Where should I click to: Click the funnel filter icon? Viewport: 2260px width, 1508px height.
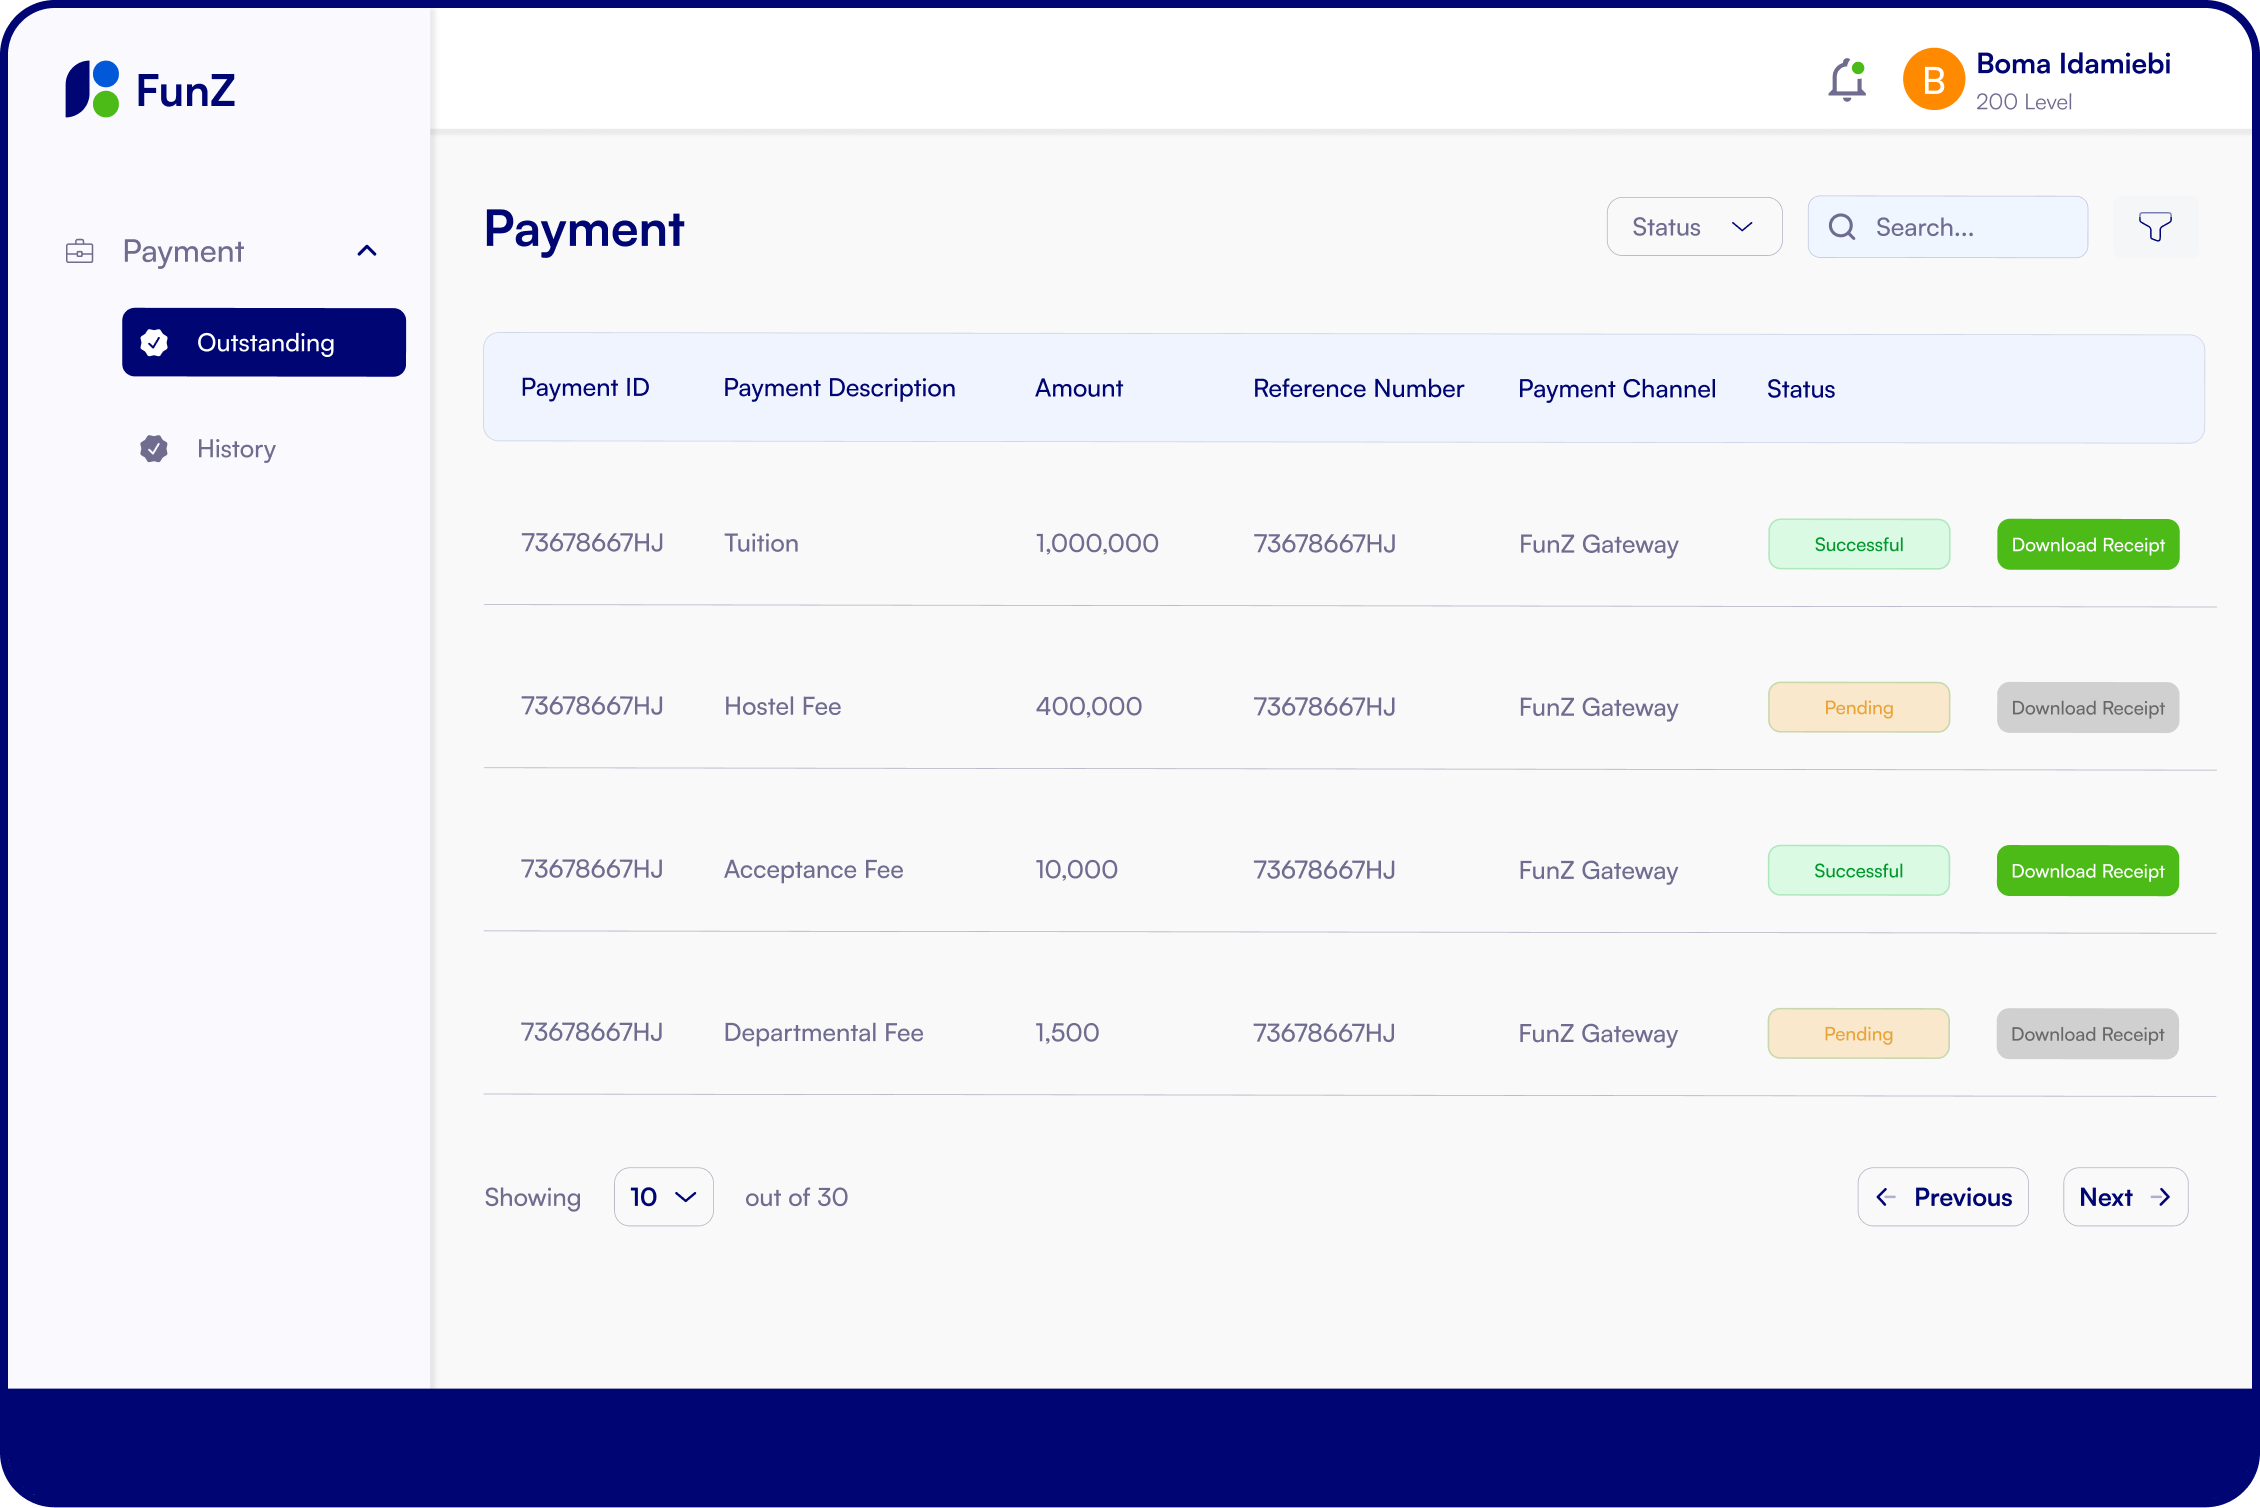[2155, 227]
